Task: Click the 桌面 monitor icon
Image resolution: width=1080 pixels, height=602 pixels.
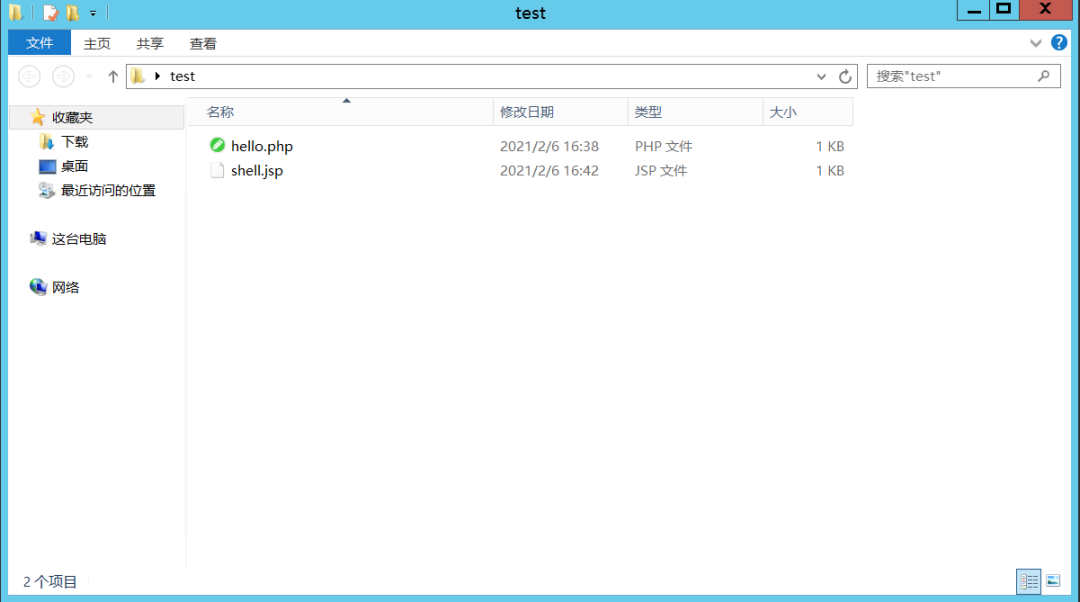Action: (47, 166)
